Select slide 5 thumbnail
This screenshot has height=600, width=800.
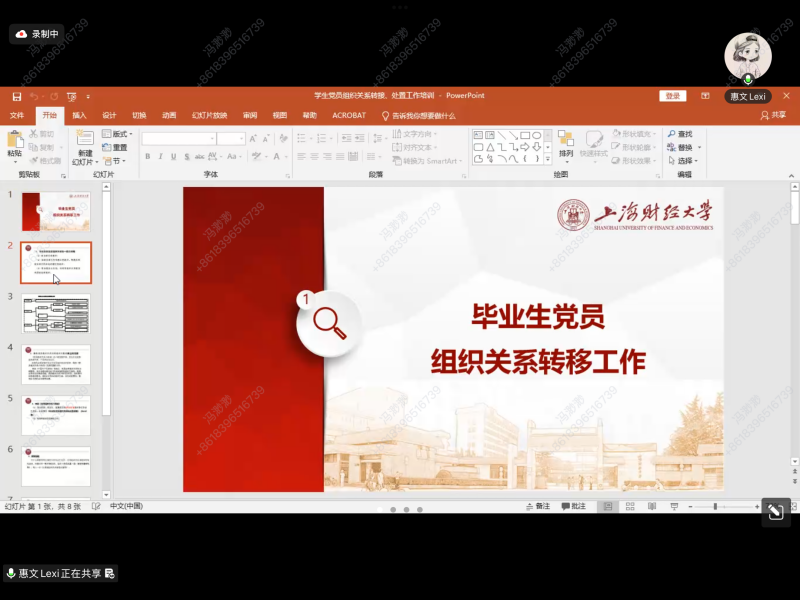56,415
